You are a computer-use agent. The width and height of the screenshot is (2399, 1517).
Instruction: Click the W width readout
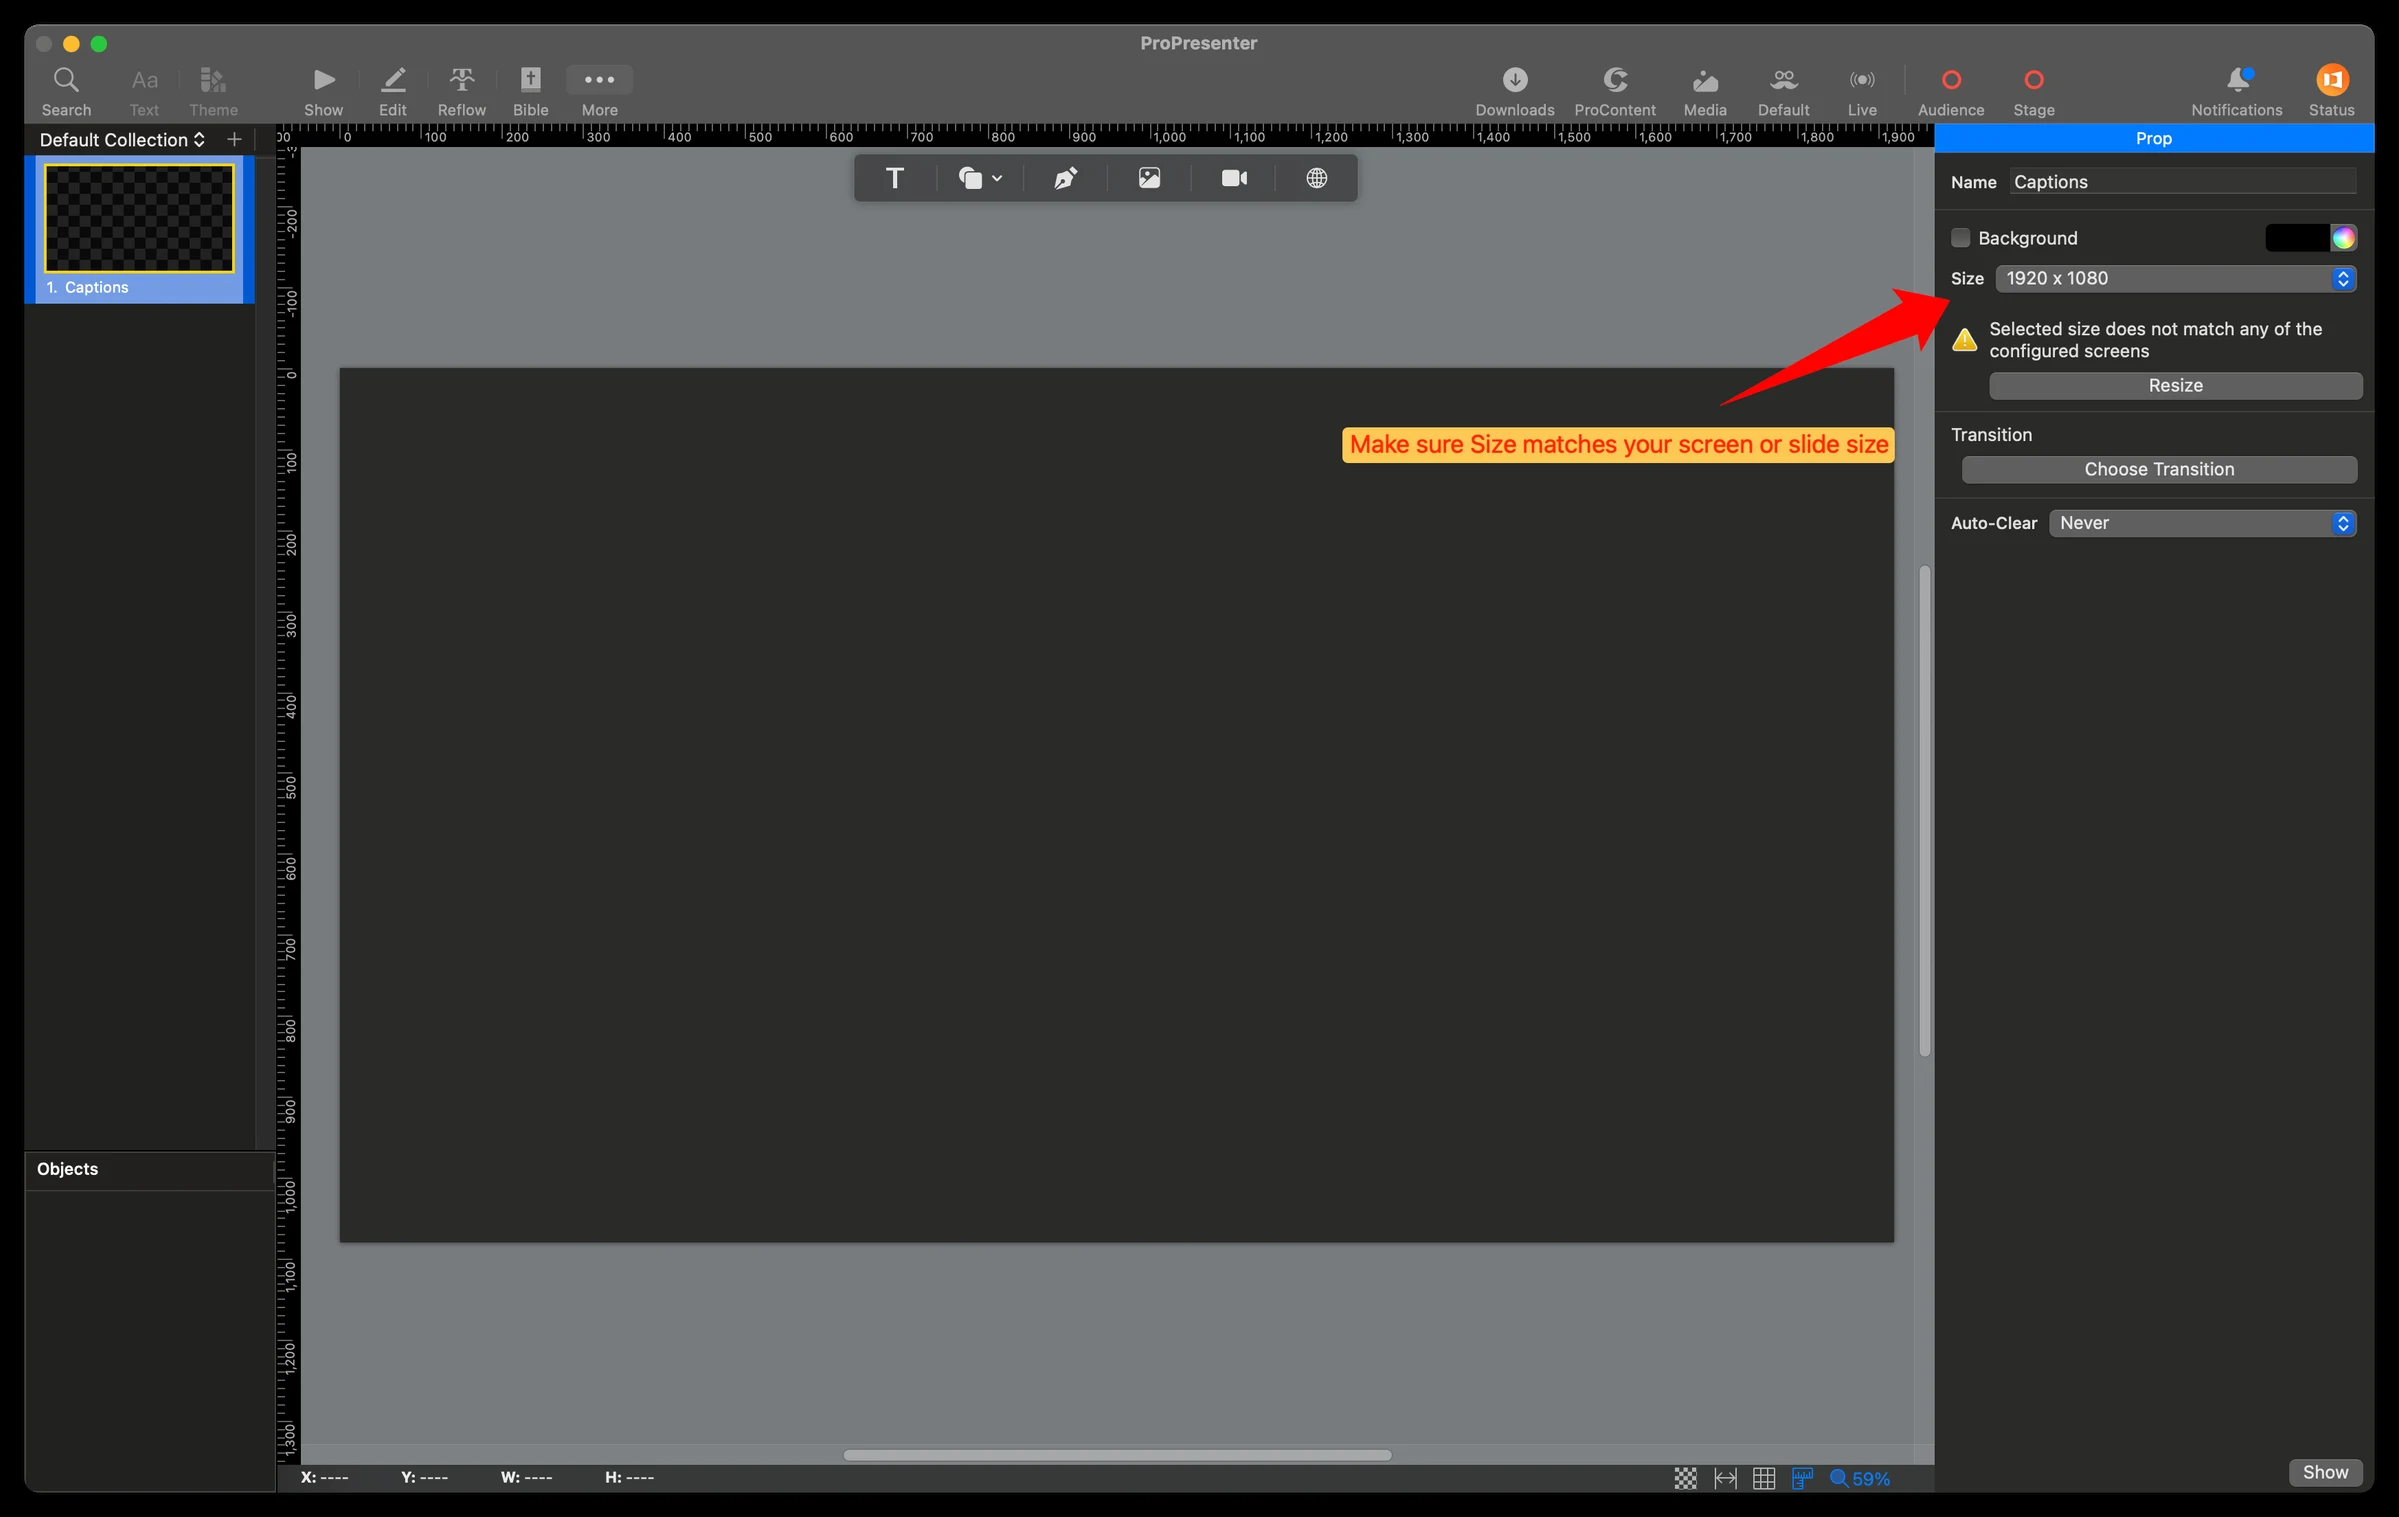[526, 1478]
